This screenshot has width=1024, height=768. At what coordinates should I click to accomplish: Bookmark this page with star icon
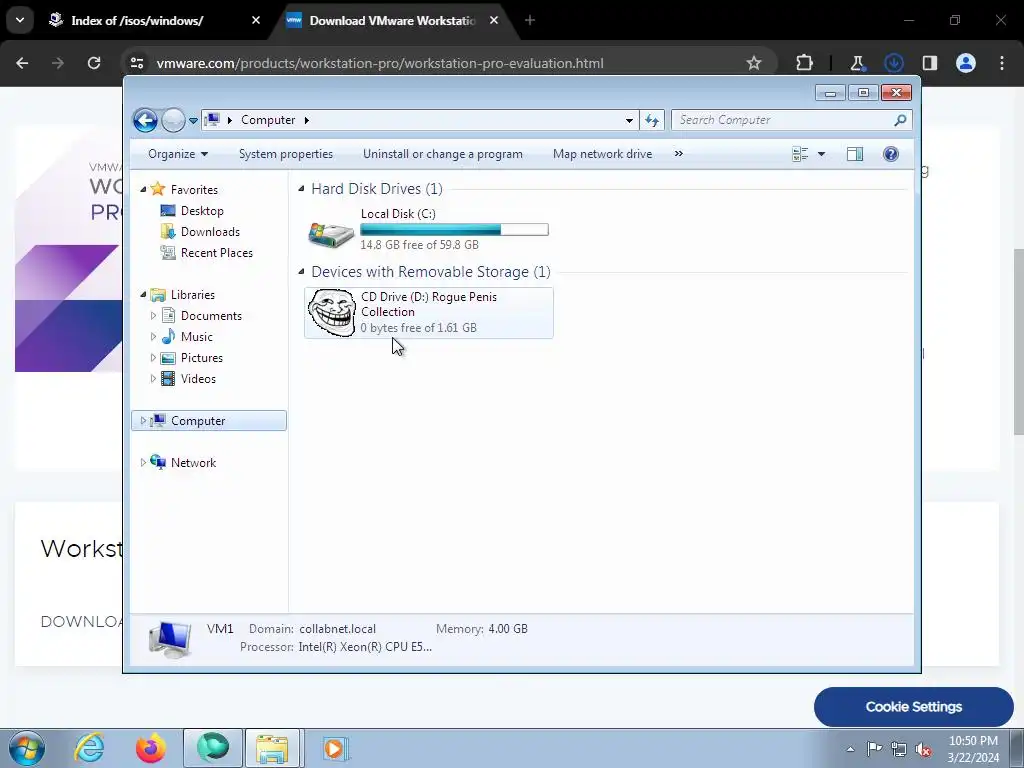pos(754,63)
